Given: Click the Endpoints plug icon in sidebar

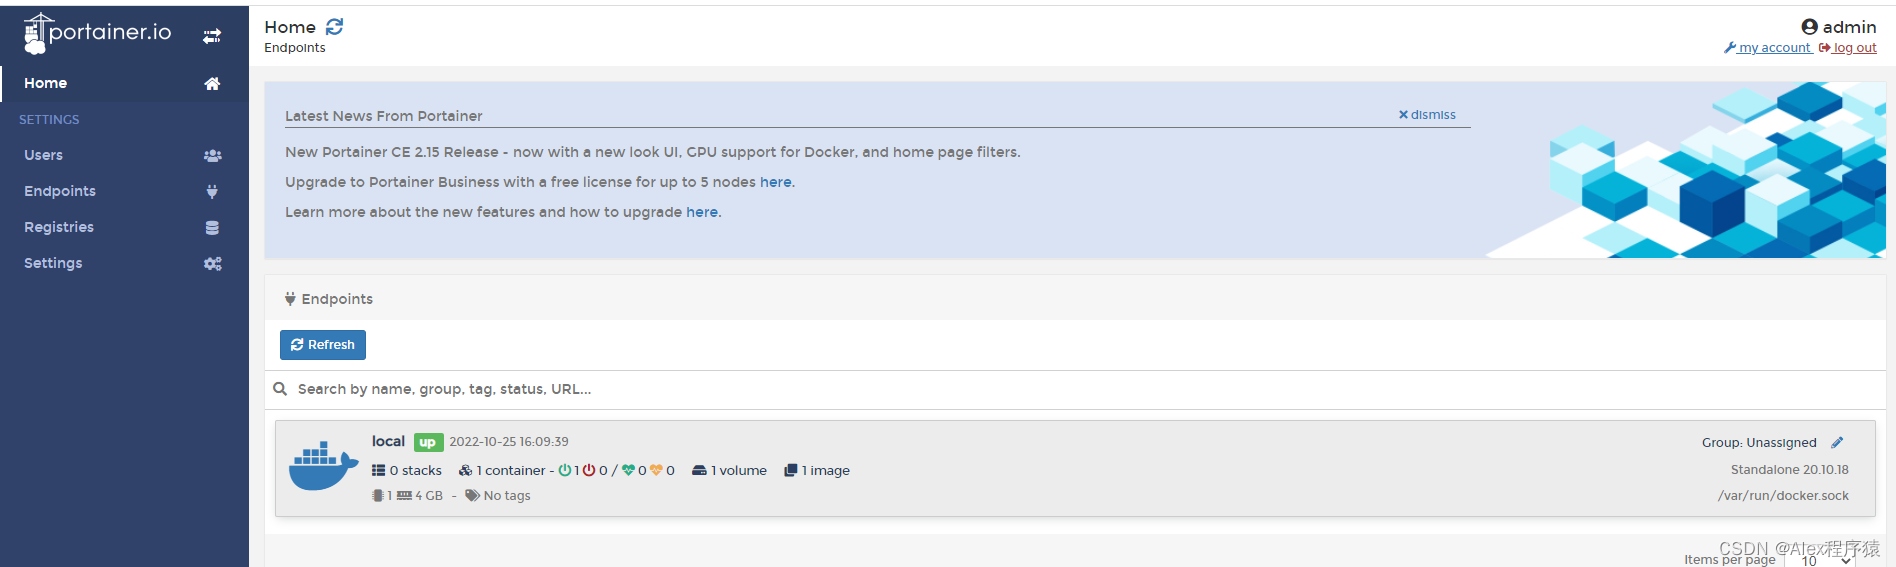Looking at the screenshot, I should click(212, 192).
